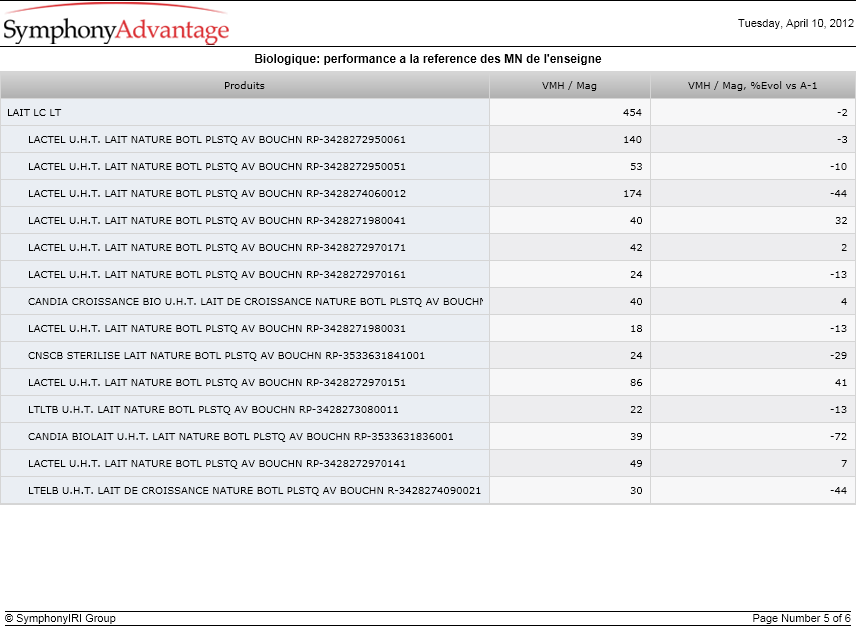
Task: Click the 'VMH / Mag, %Evol vs A-1' header
Action: 752,86
